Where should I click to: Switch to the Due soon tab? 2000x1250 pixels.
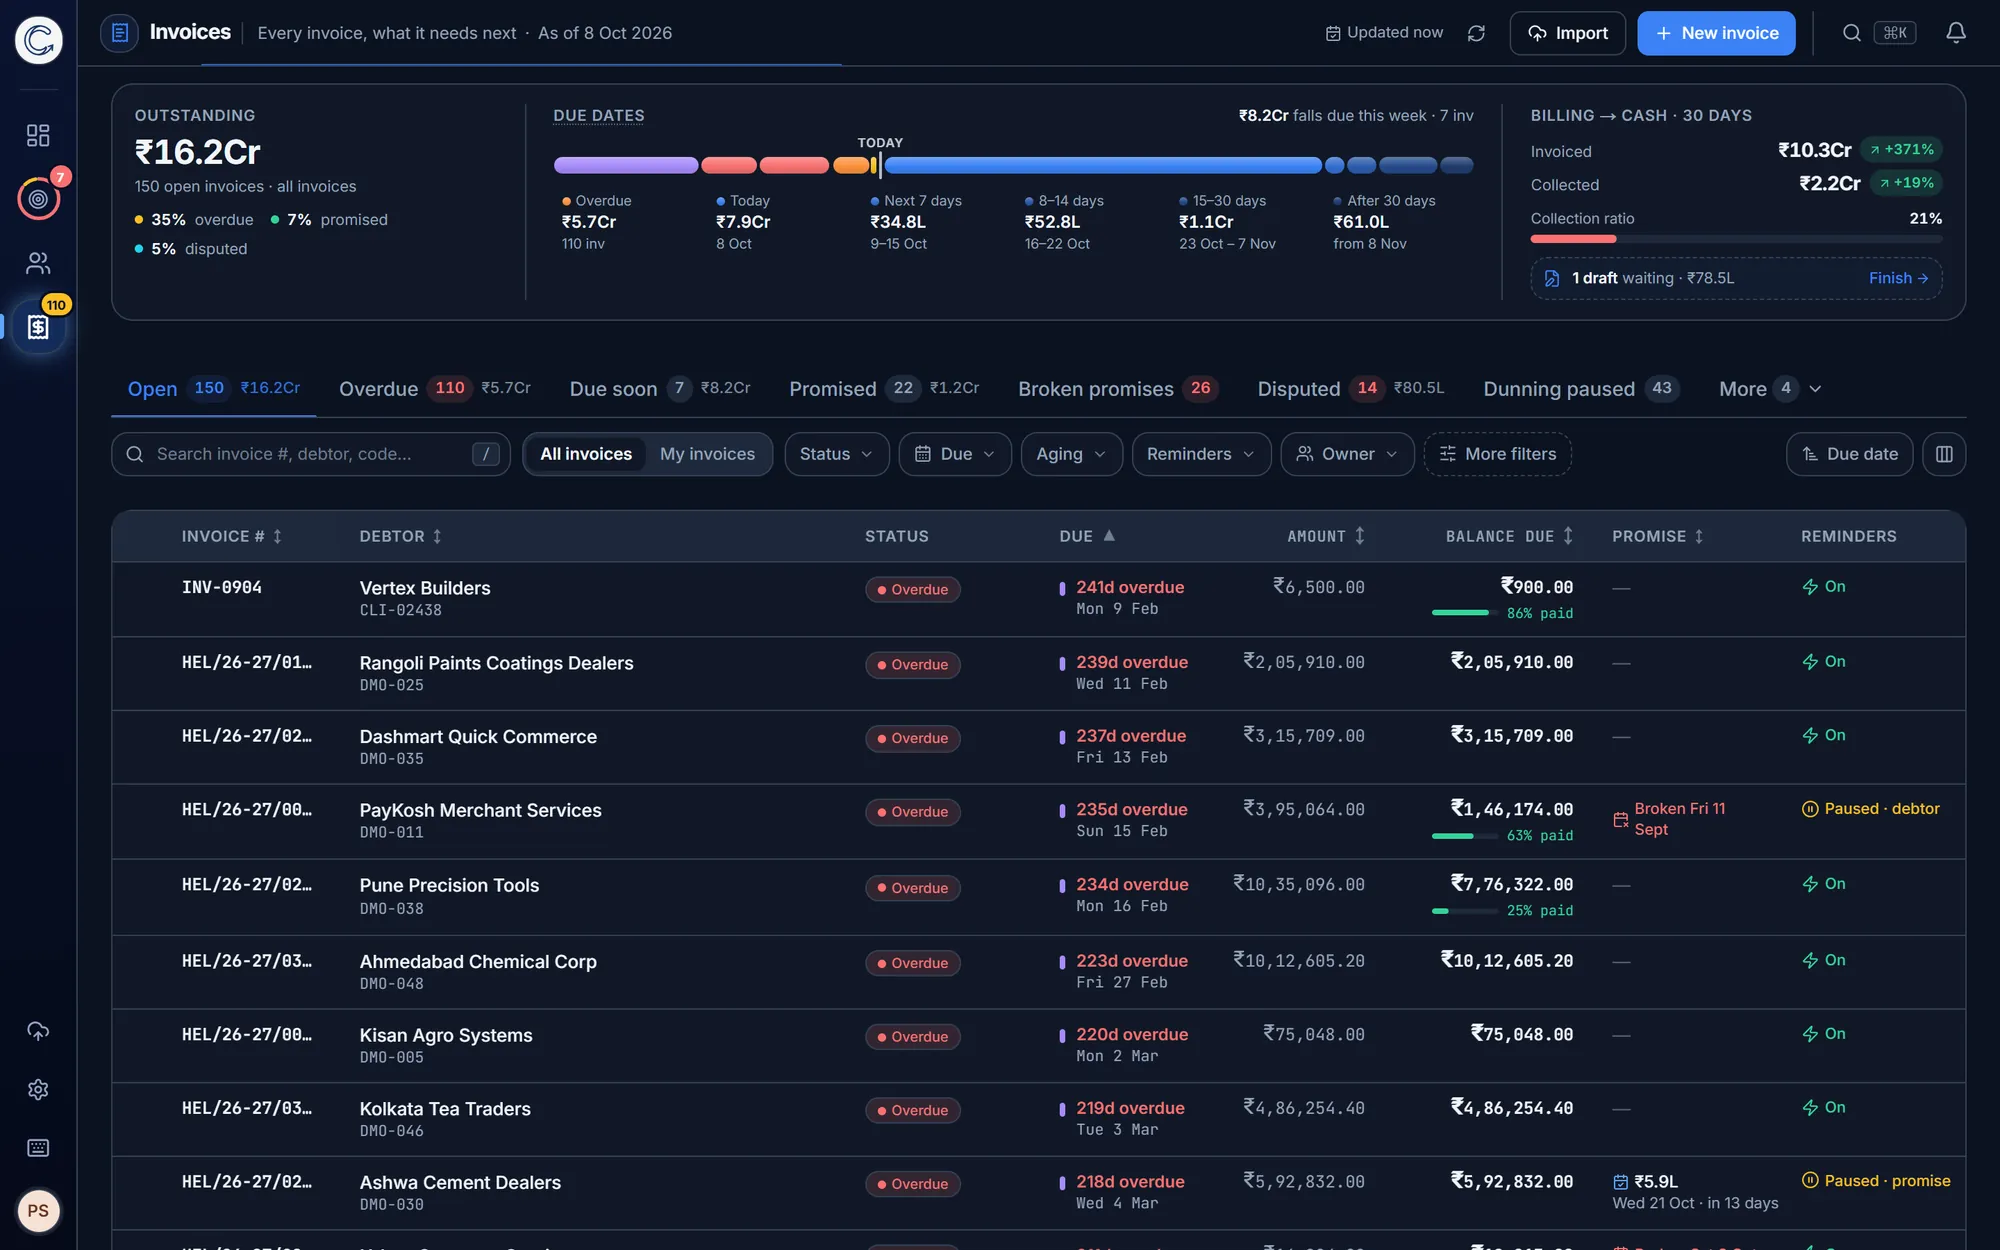click(659, 389)
